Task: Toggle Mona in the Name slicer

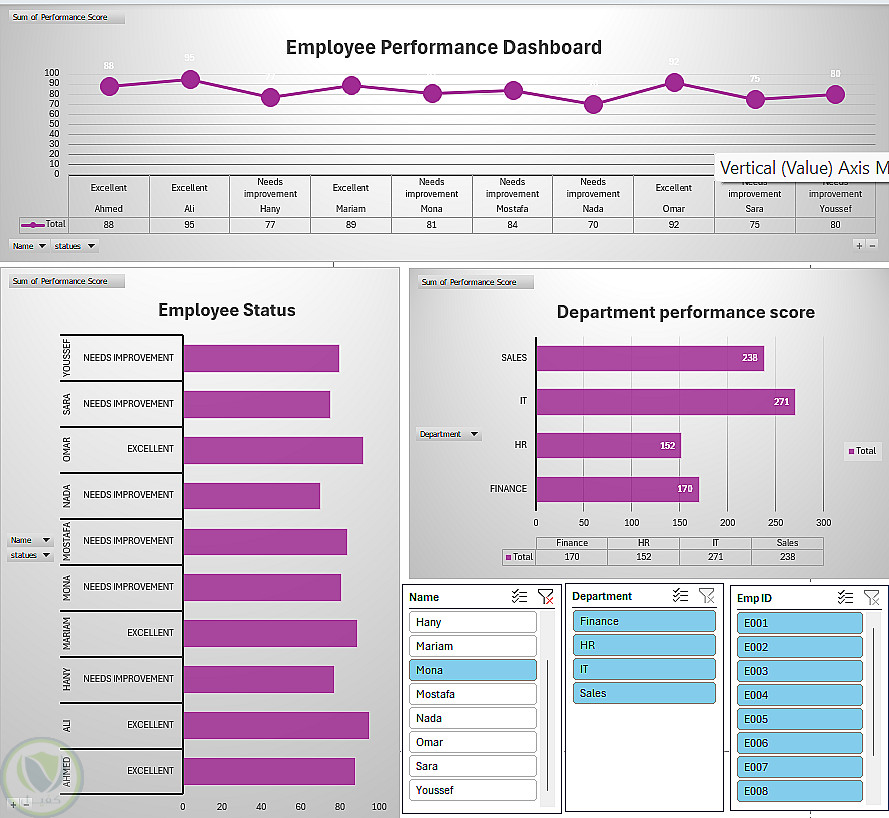Action: tap(472, 670)
